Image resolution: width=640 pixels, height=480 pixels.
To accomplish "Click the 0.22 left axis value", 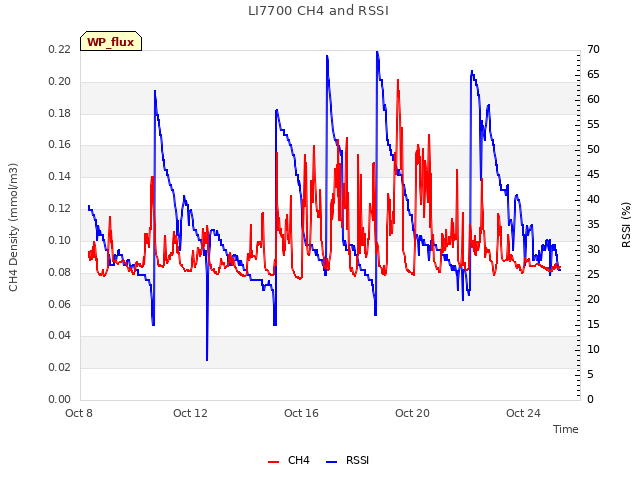I will click(60, 50).
